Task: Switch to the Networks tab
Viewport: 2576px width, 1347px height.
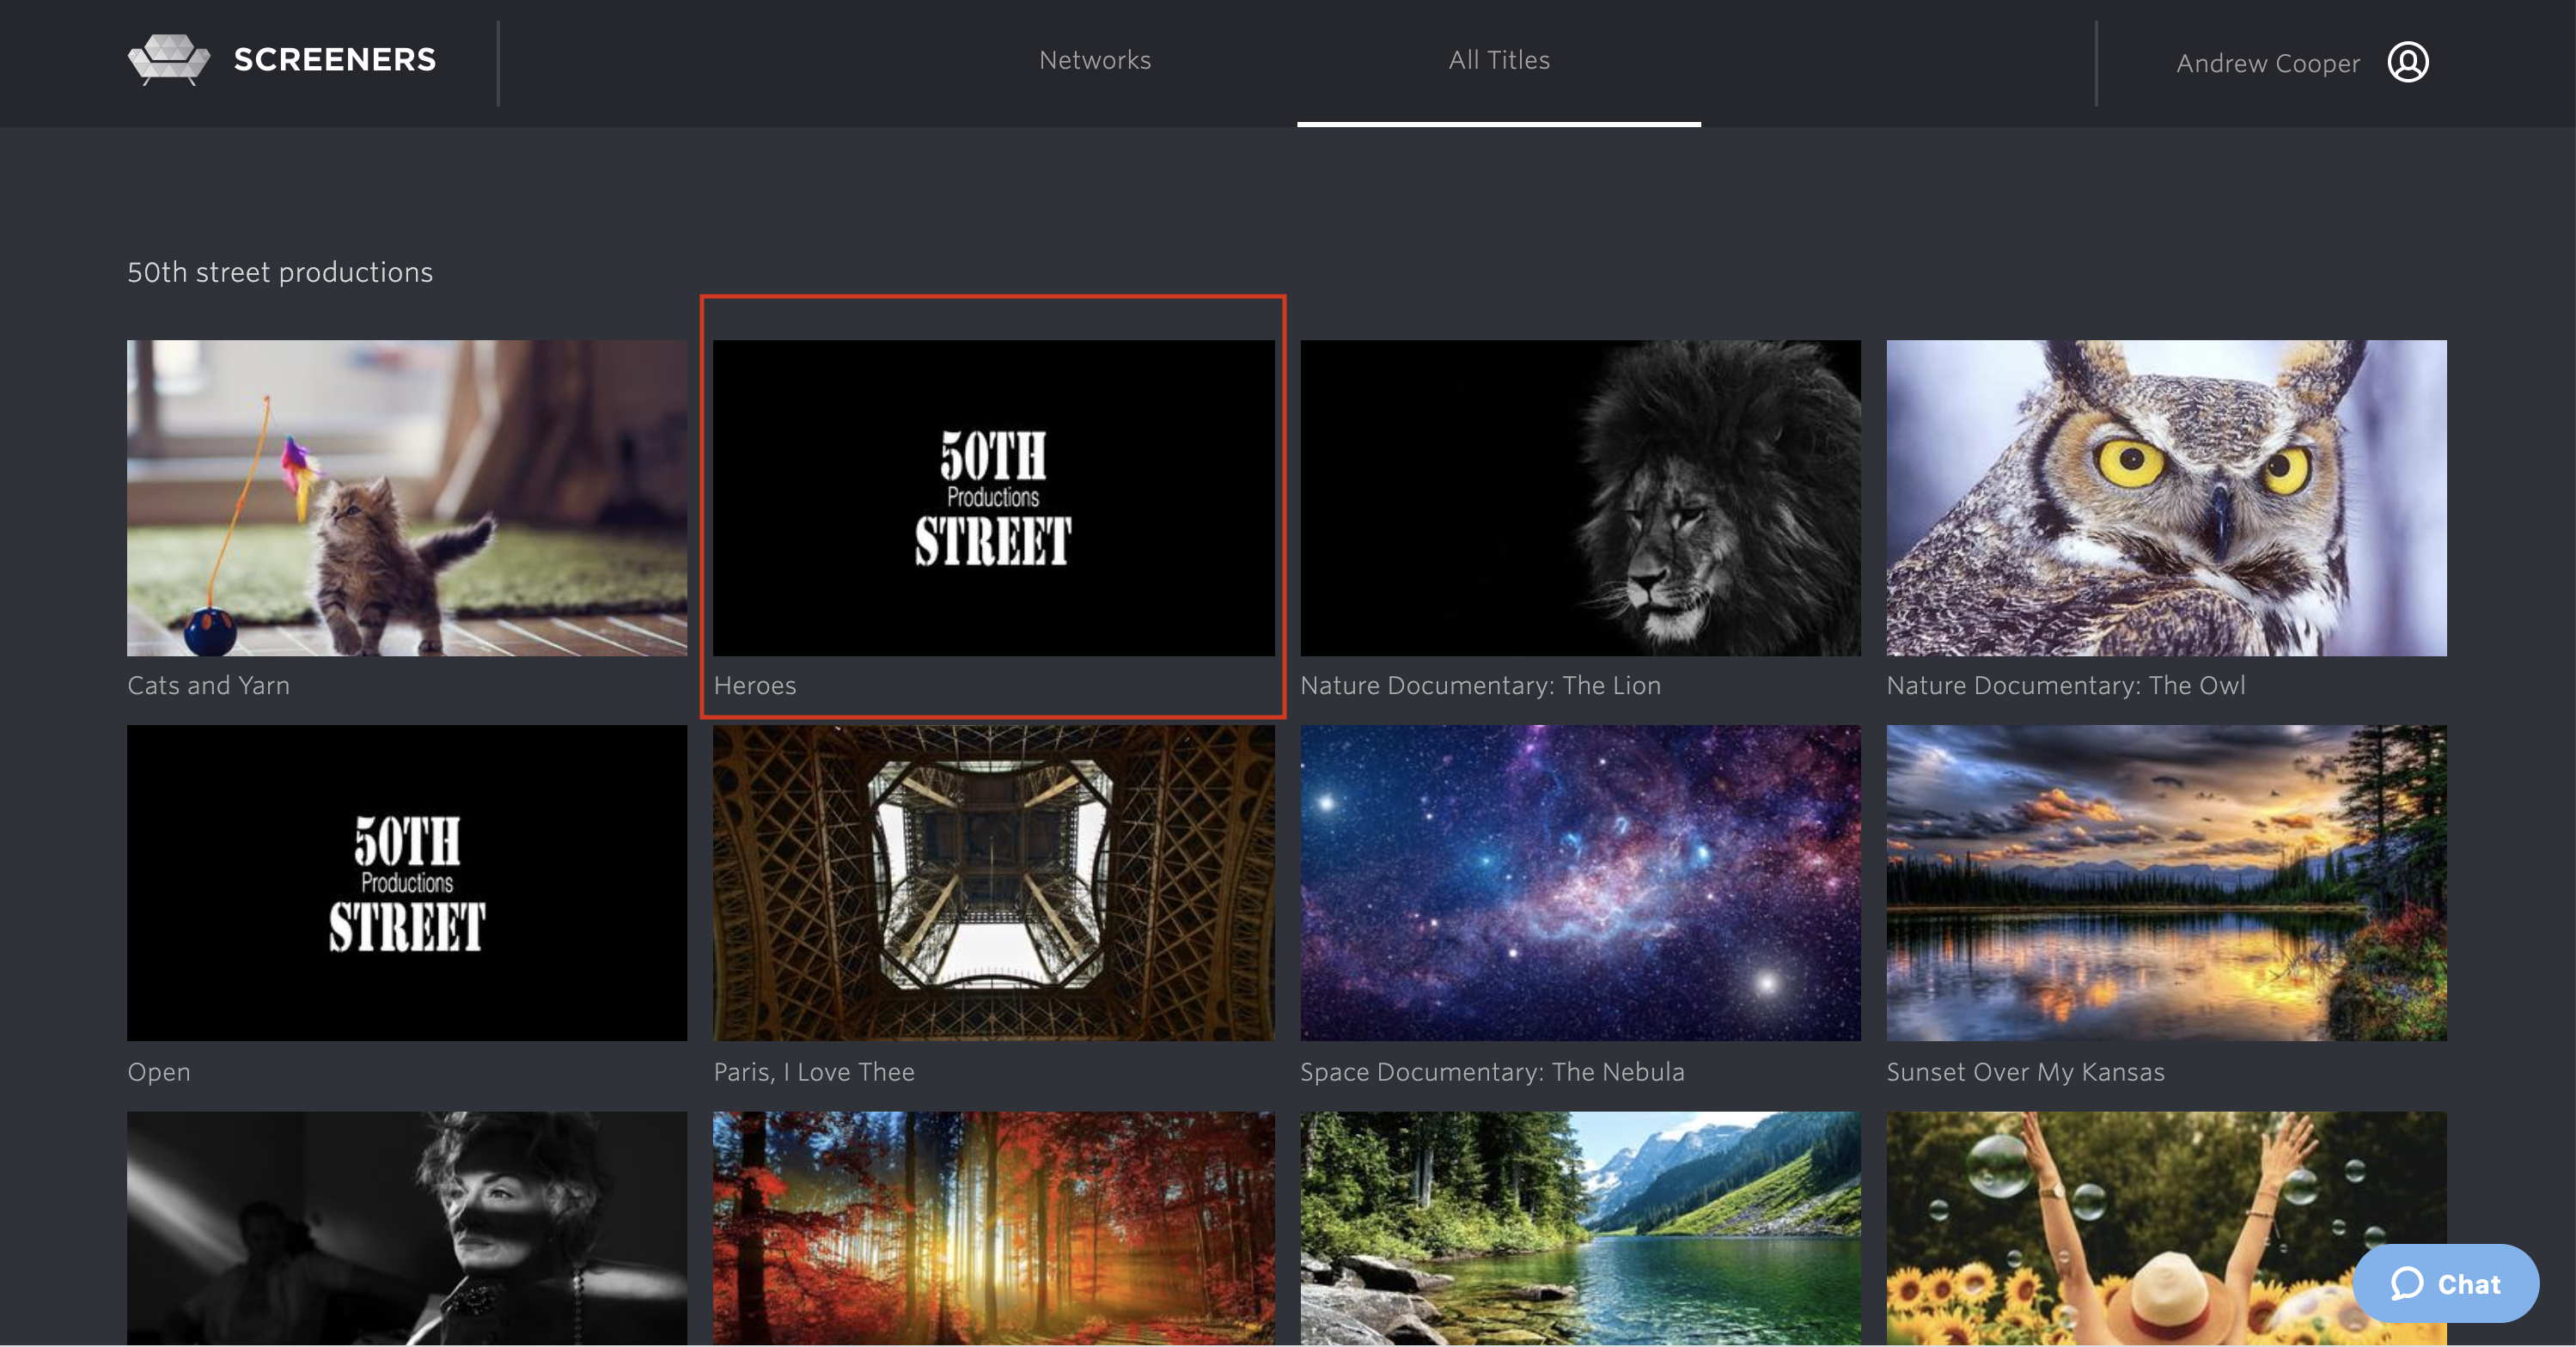Action: pos(1094,60)
